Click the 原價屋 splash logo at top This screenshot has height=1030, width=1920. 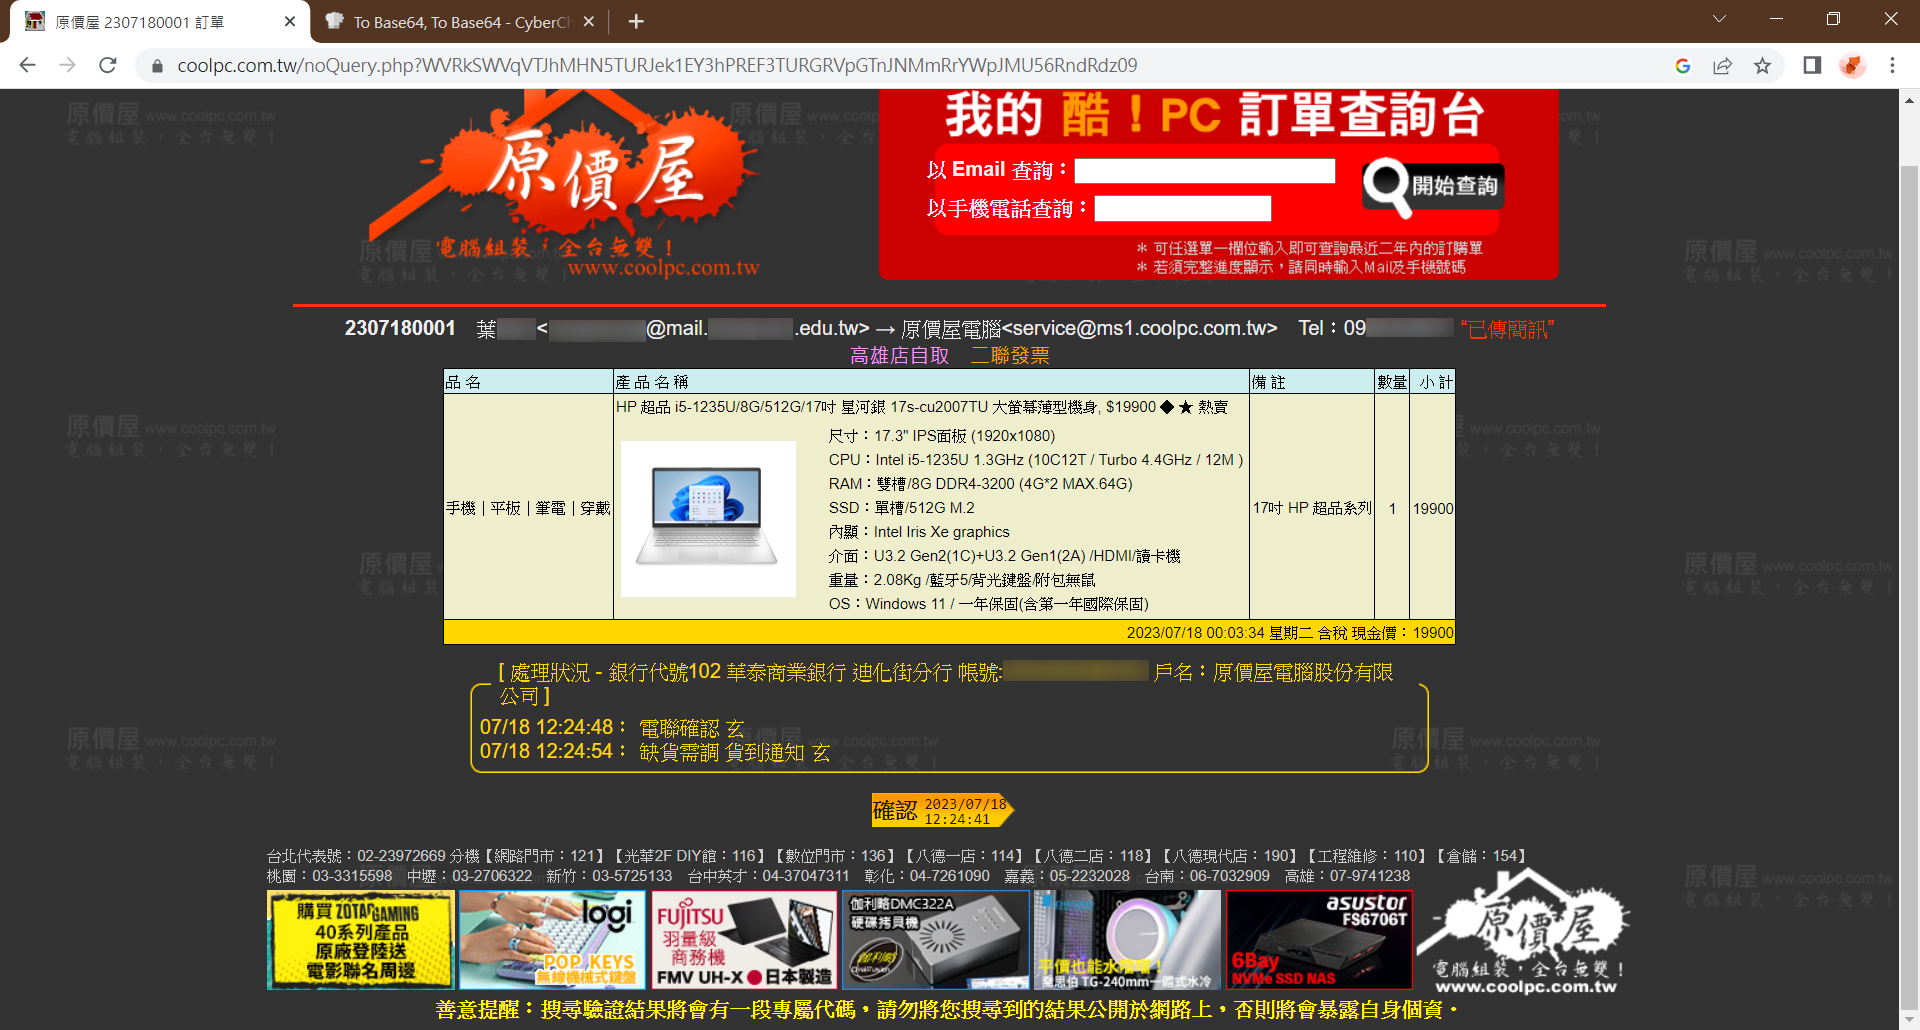pyautogui.click(x=565, y=183)
